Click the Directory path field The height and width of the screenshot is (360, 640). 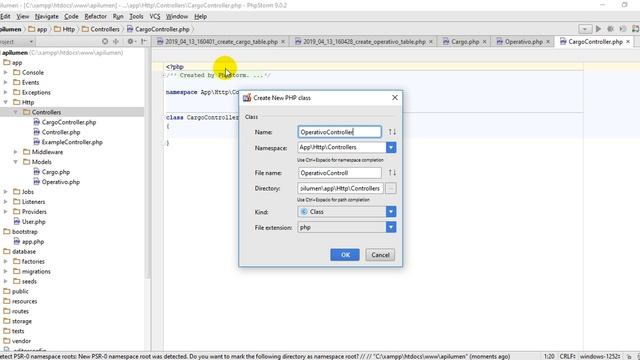tap(340, 188)
